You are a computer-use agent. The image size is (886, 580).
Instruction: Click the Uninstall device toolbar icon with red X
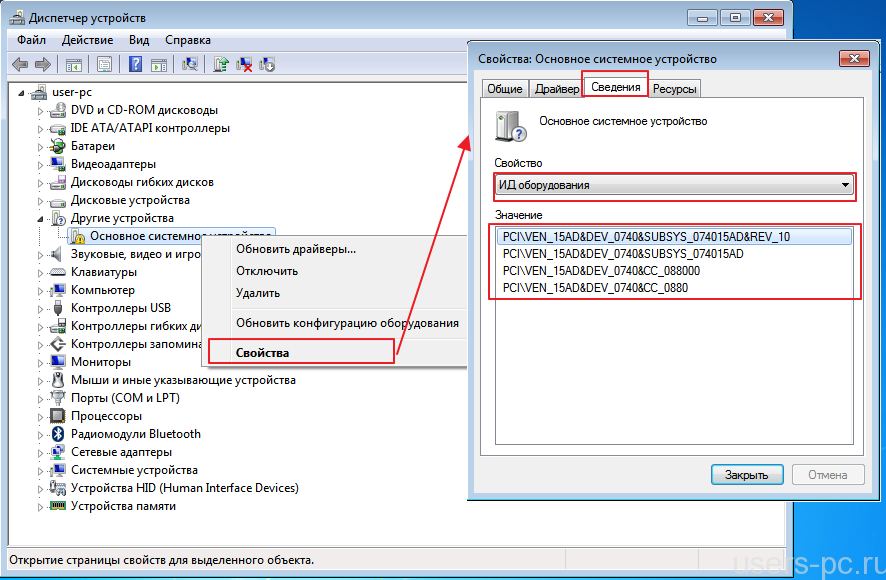point(245,65)
